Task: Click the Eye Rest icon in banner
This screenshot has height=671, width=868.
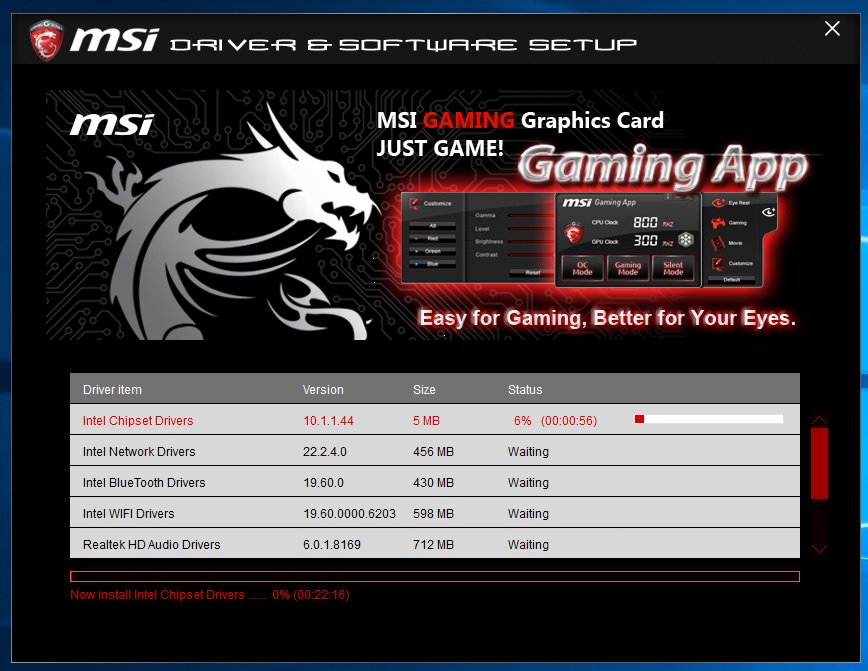Action: [x=717, y=203]
